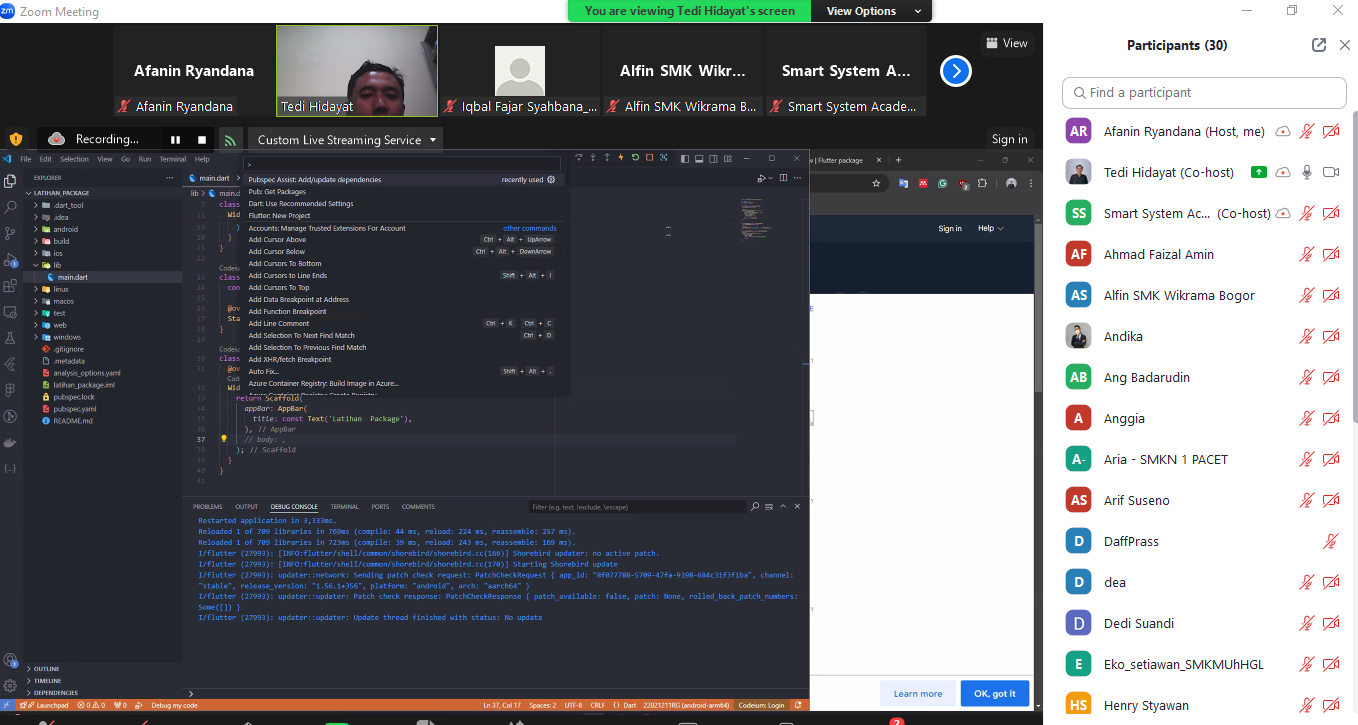Click the Split Editor icon

[783, 178]
